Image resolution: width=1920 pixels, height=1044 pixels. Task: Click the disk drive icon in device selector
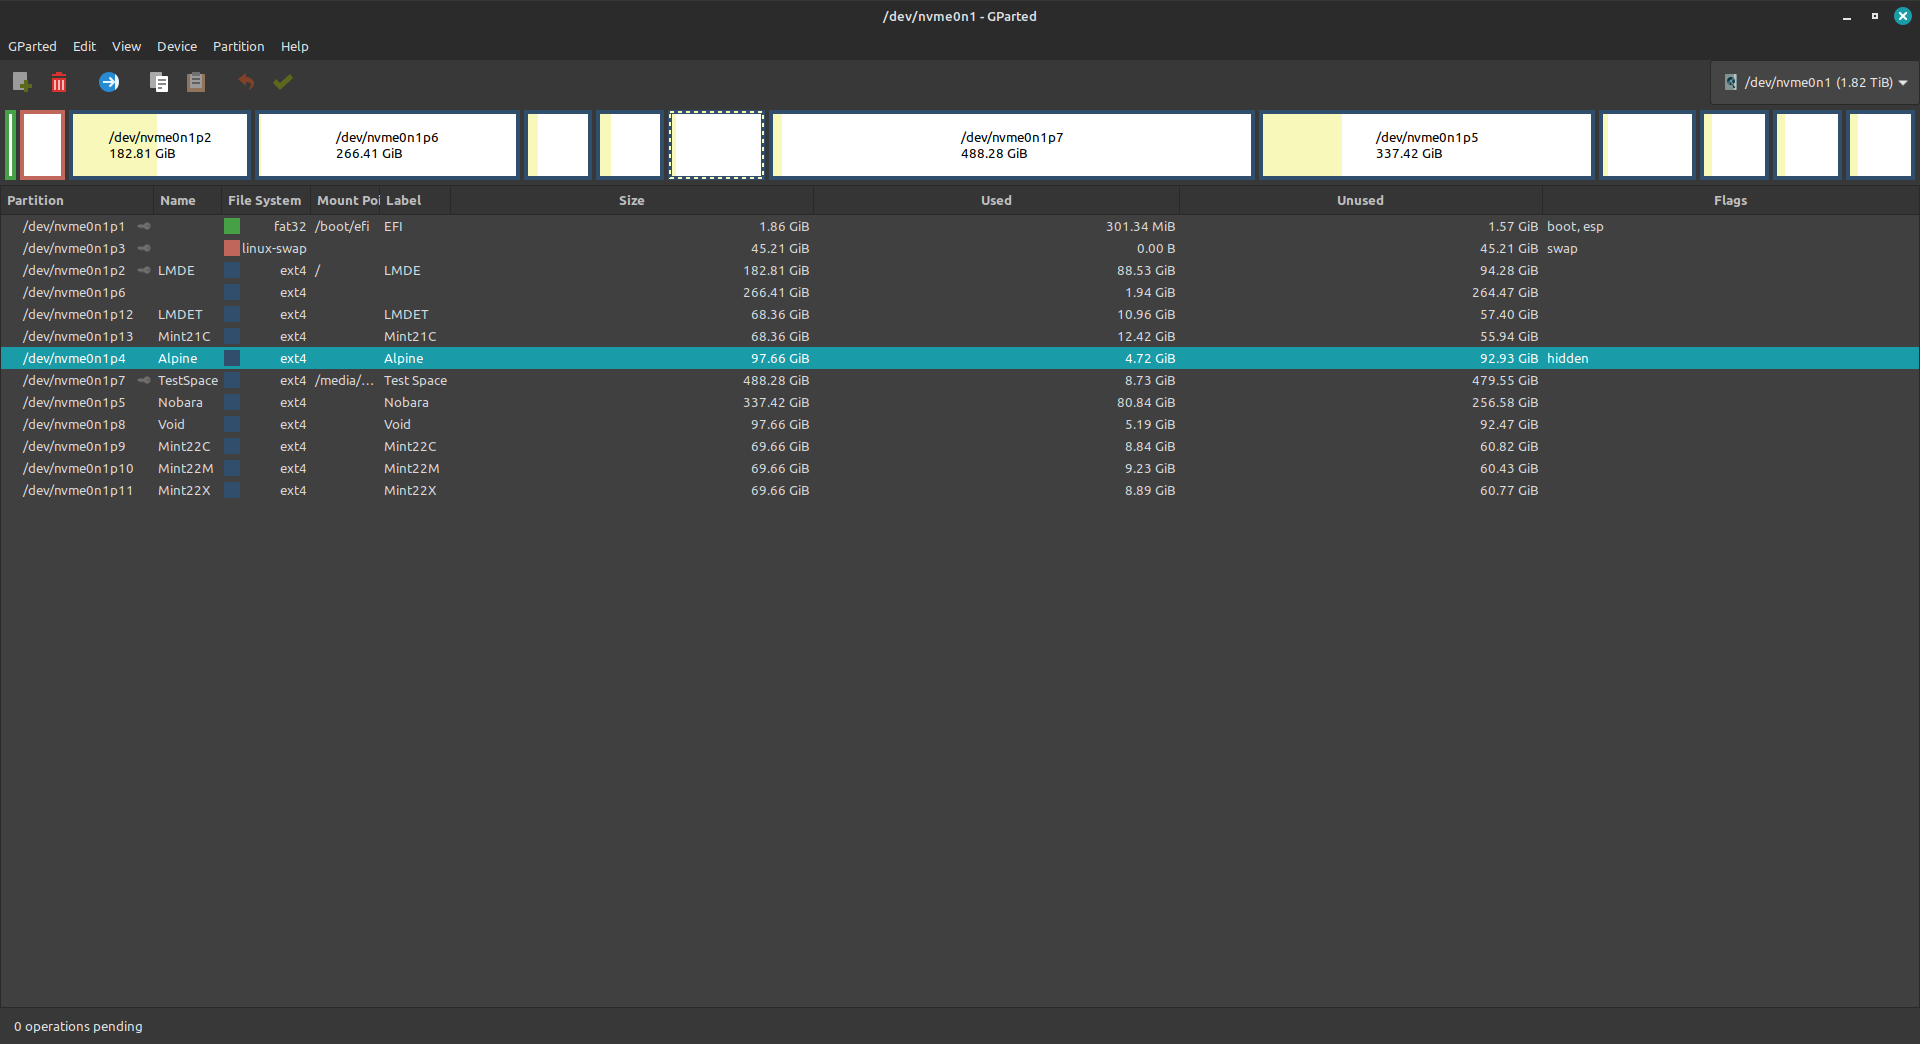pos(1730,82)
